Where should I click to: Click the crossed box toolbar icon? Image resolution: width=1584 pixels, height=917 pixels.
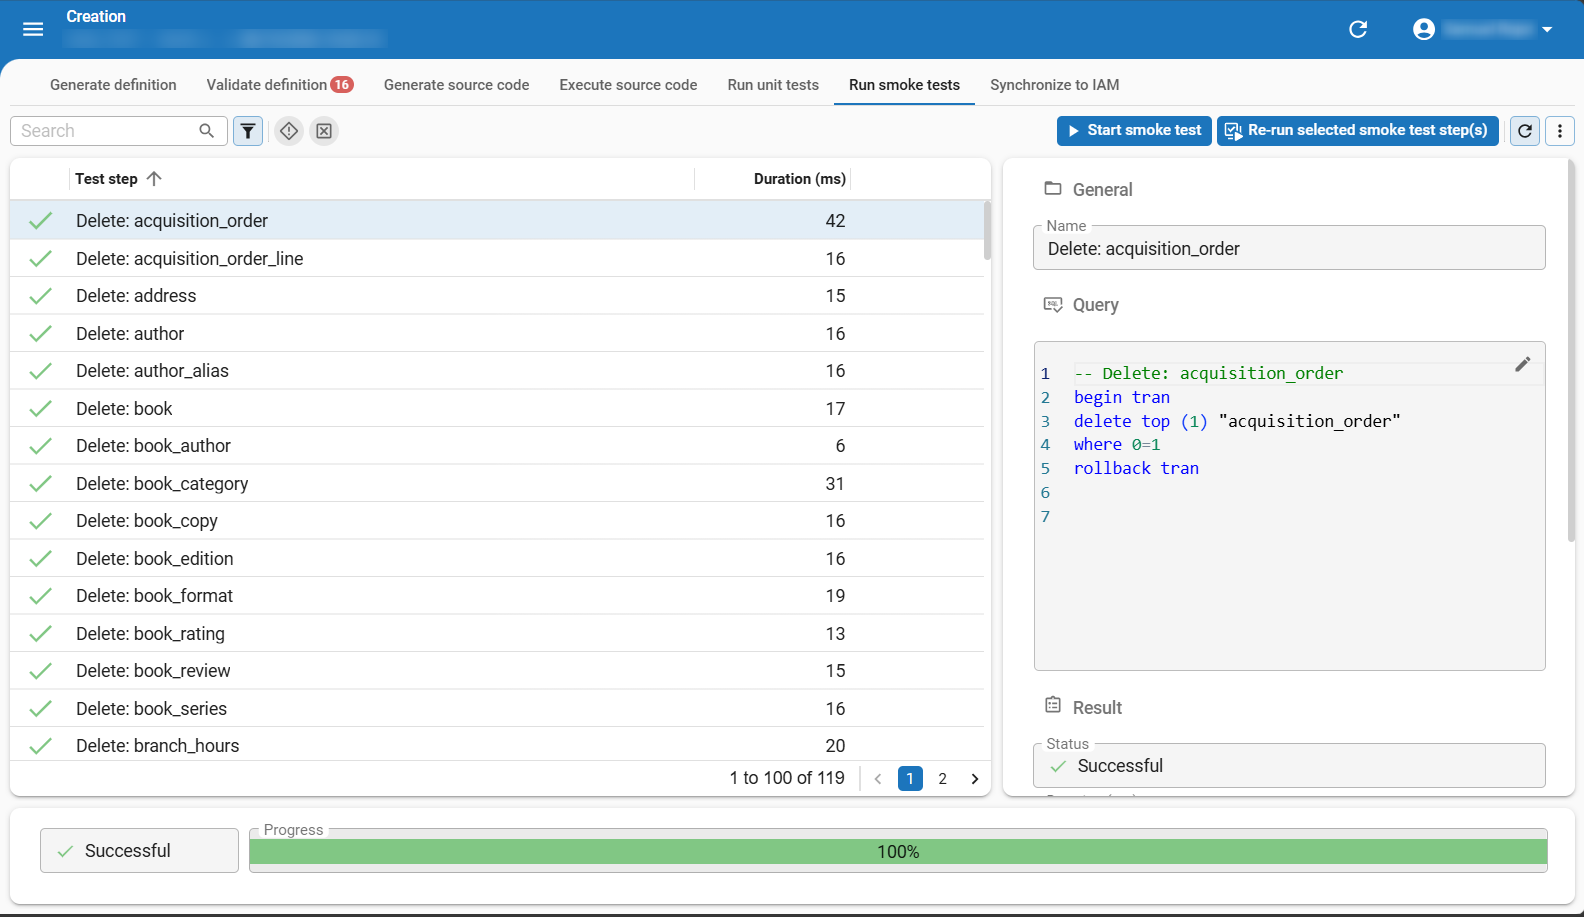click(x=324, y=131)
